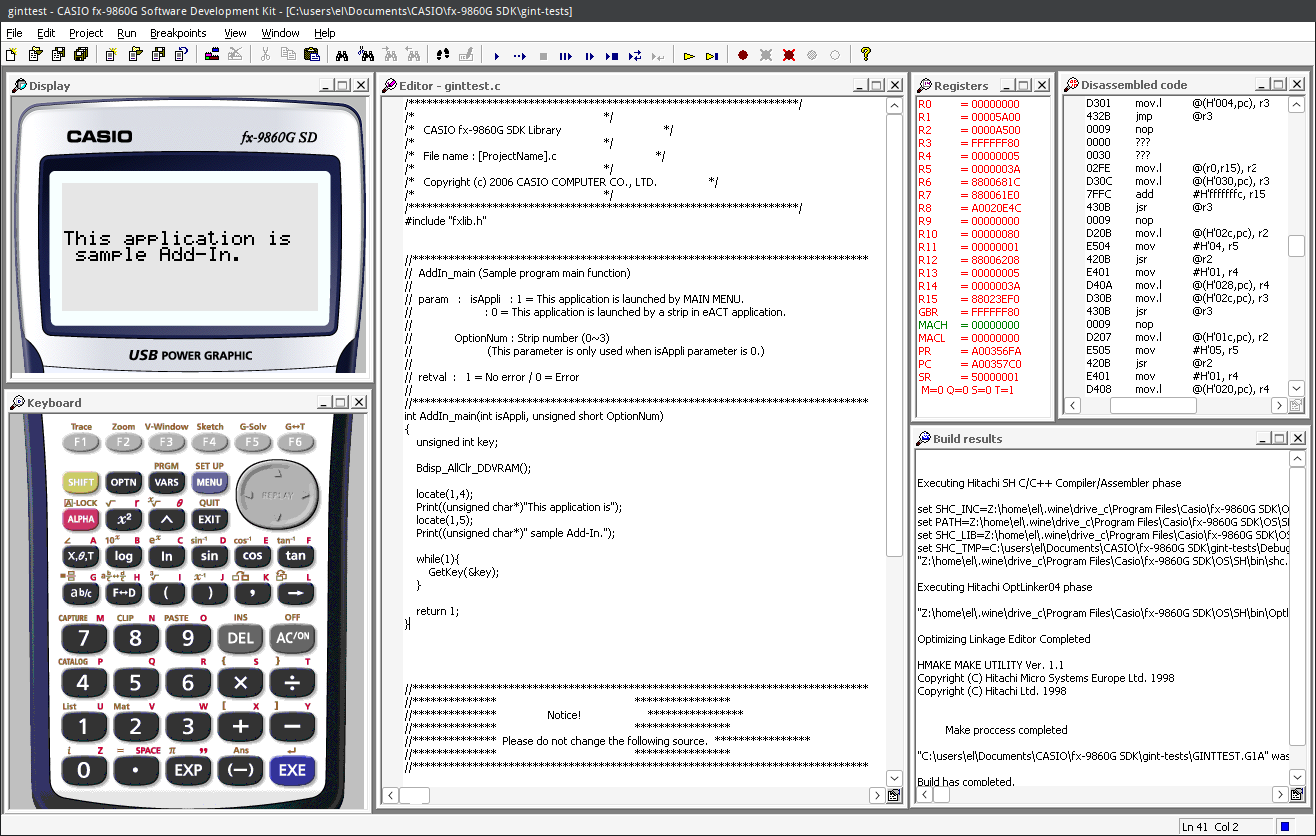The image size is (1316, 836).
Task: Open help via yellow question mark
Action: pyautogui.click(x=866, y=55)
